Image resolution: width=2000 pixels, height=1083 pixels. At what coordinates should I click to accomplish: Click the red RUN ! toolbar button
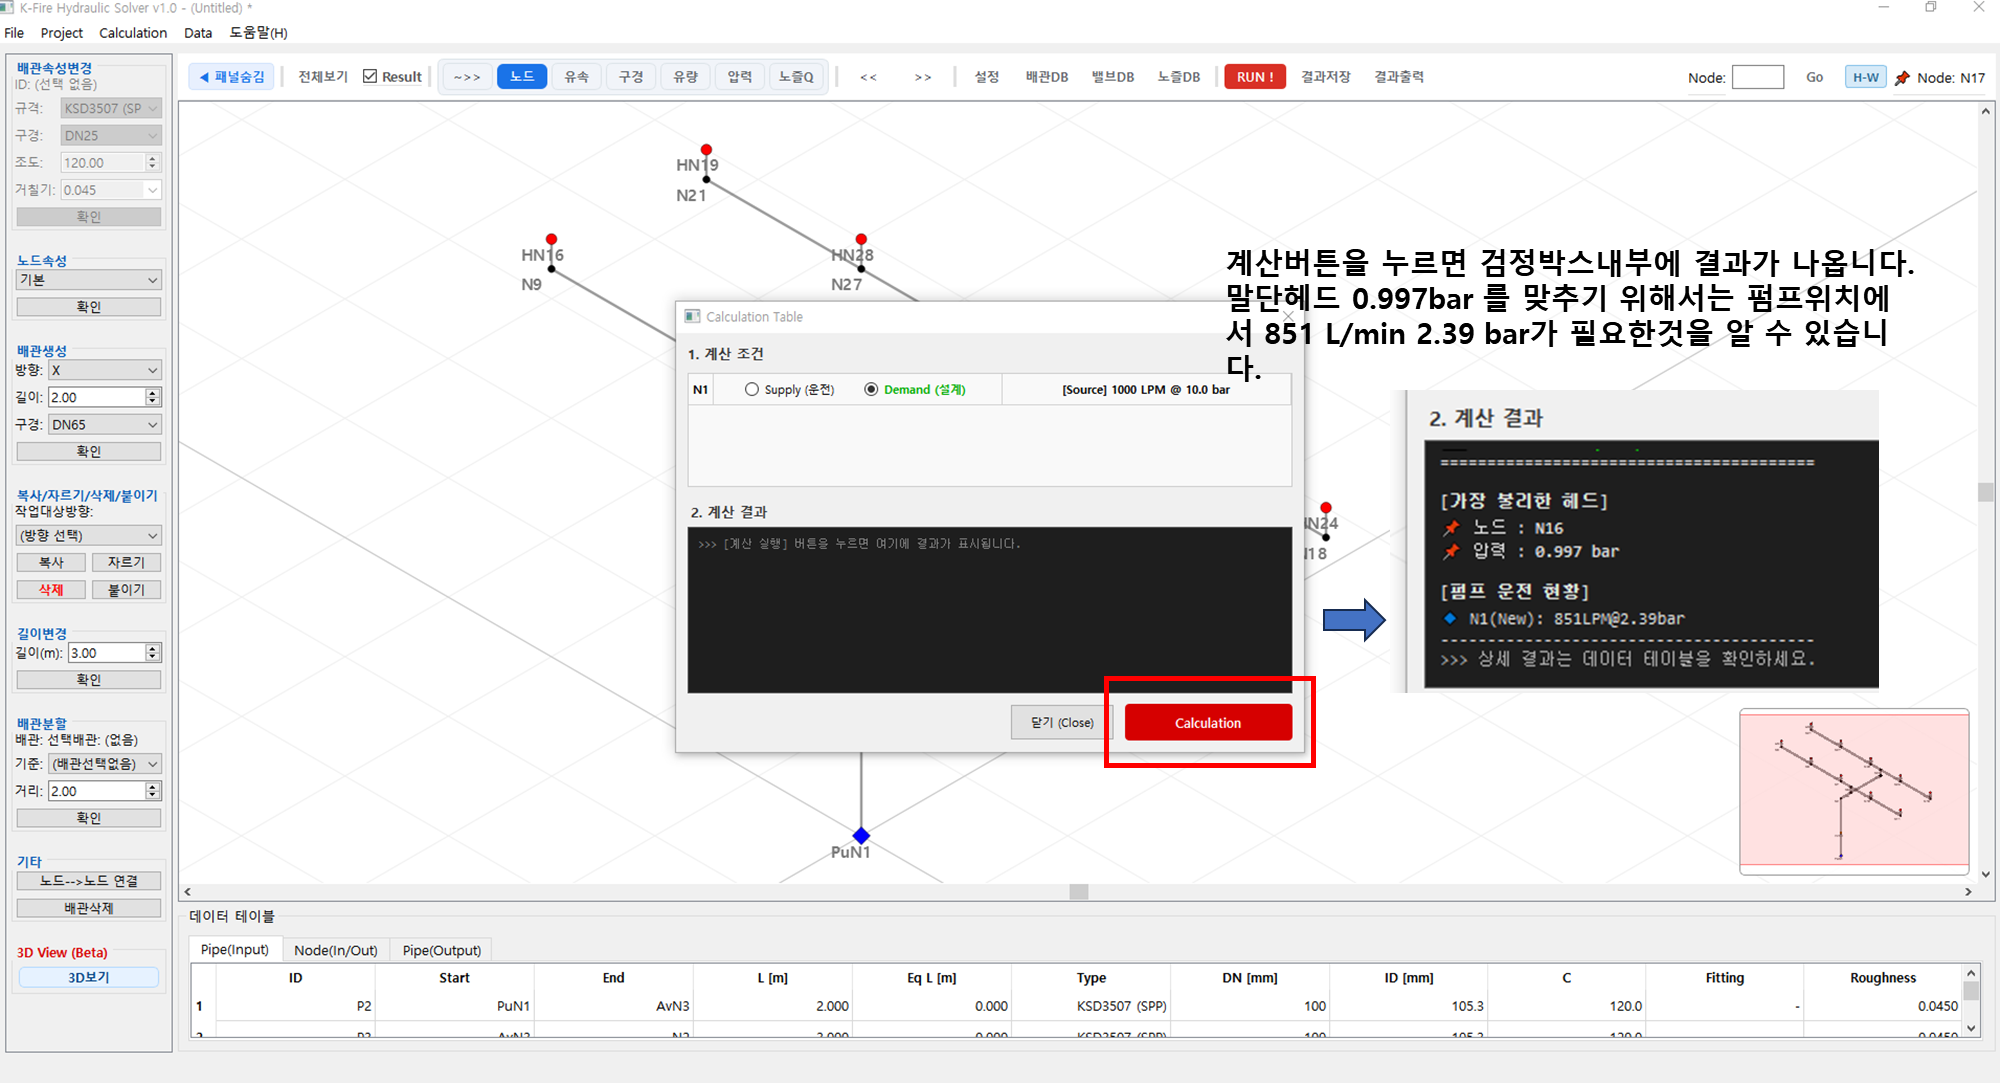(1254, 77)
